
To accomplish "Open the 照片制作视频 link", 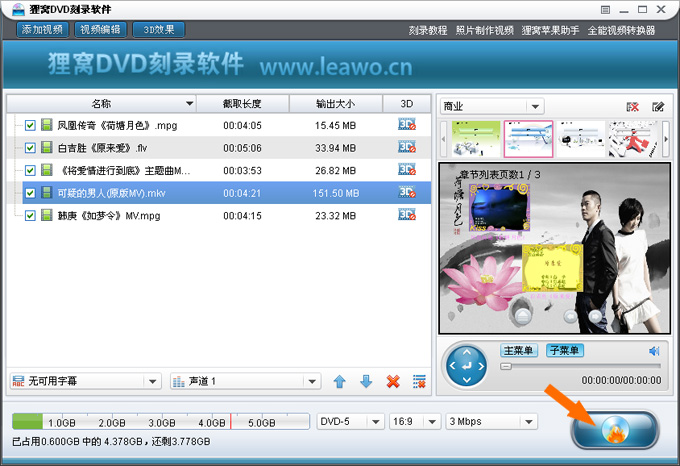I will [484, 31].
